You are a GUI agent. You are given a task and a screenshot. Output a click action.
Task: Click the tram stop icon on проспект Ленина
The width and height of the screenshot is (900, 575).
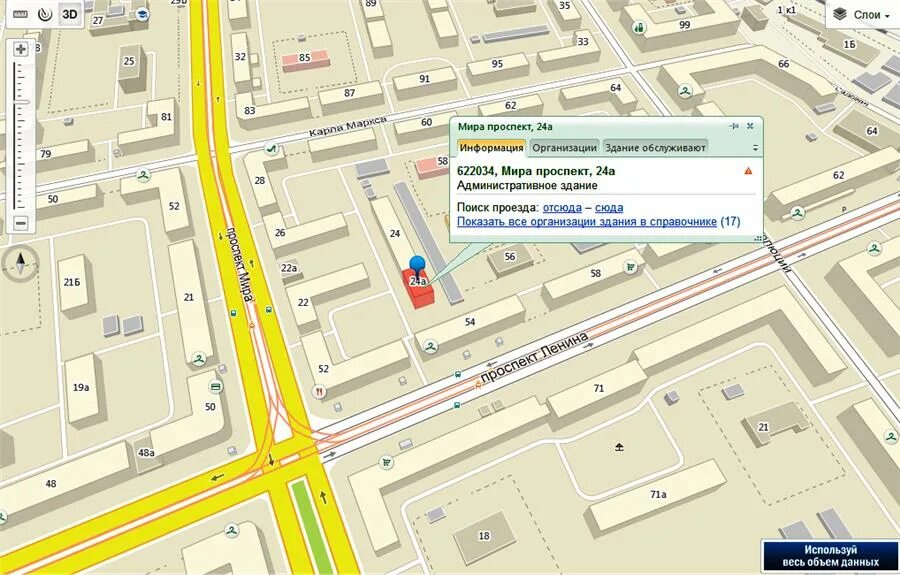click(x=478, y=385)
